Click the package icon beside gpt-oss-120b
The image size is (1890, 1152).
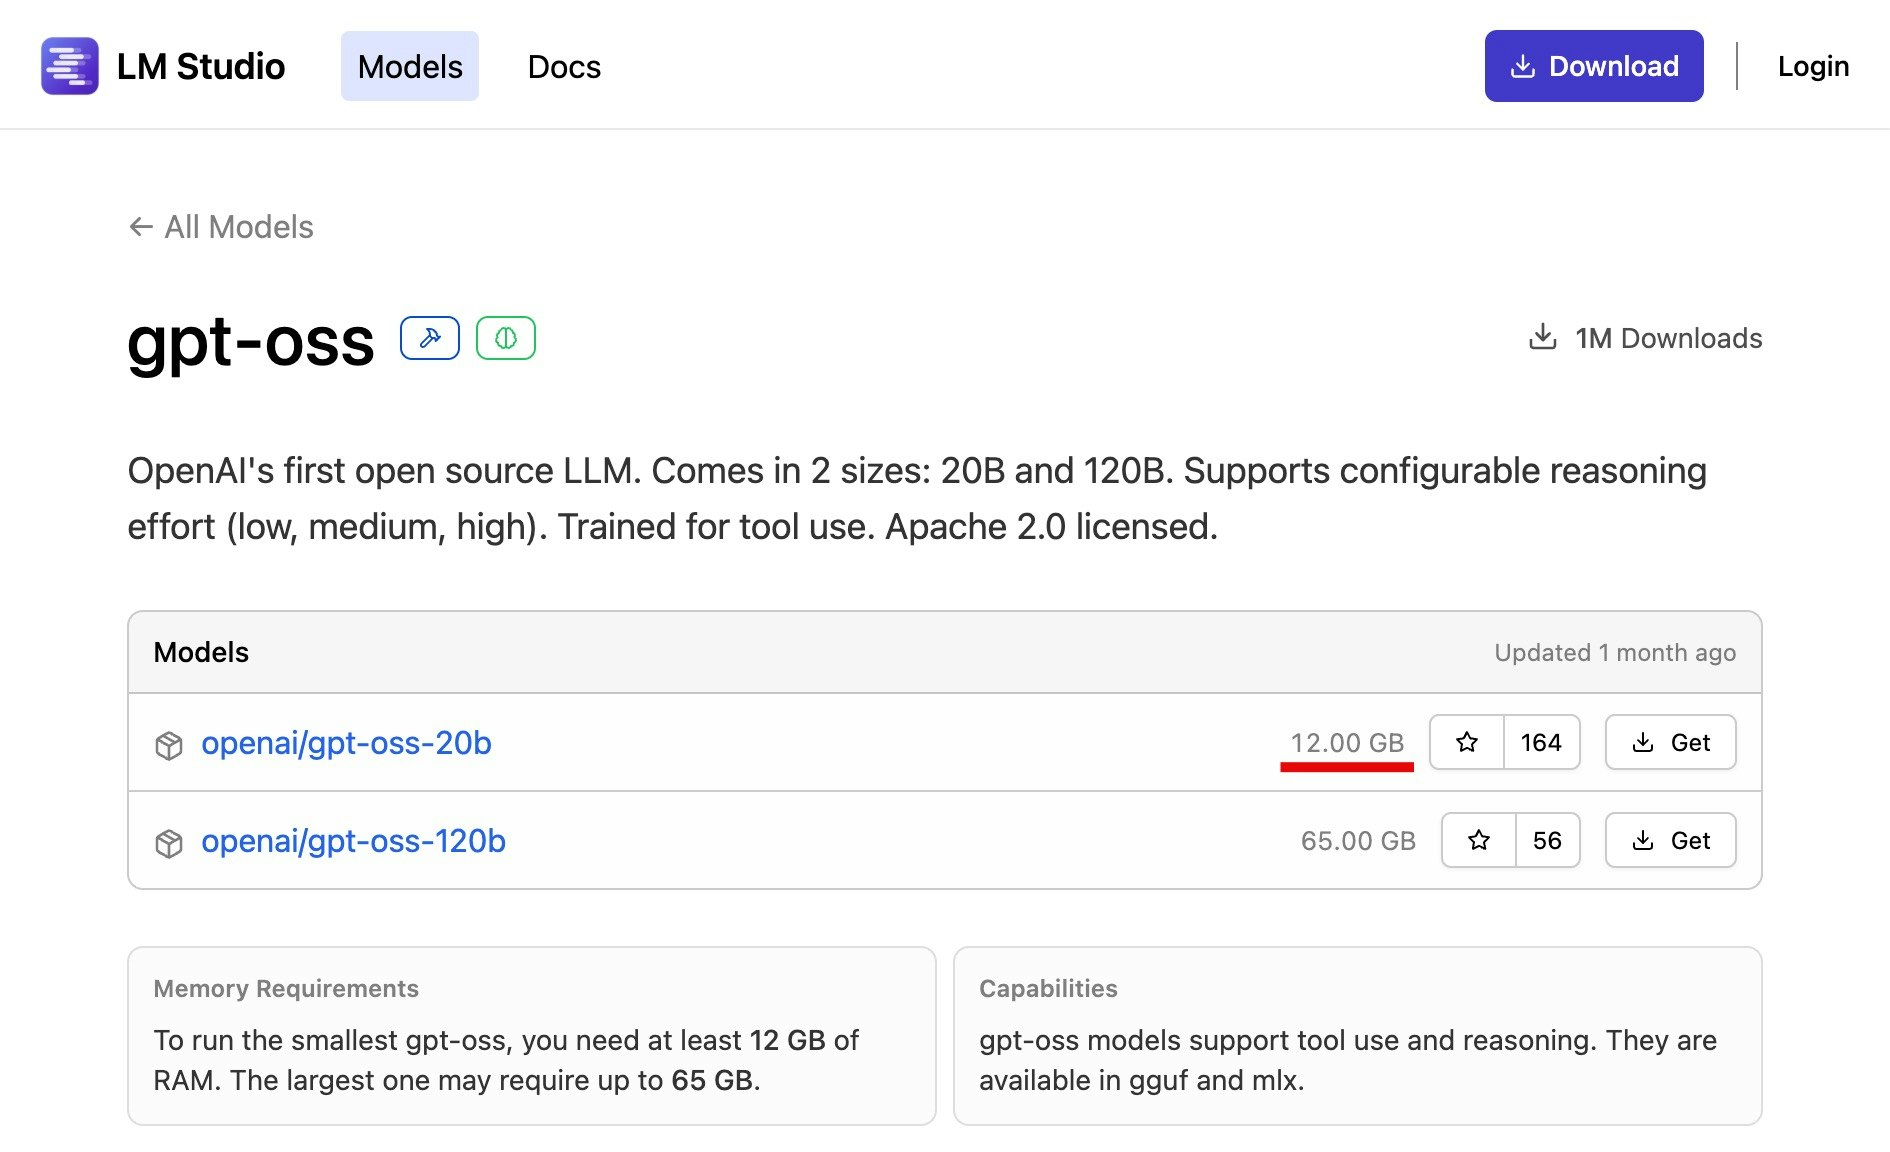(x=169, y=843)
